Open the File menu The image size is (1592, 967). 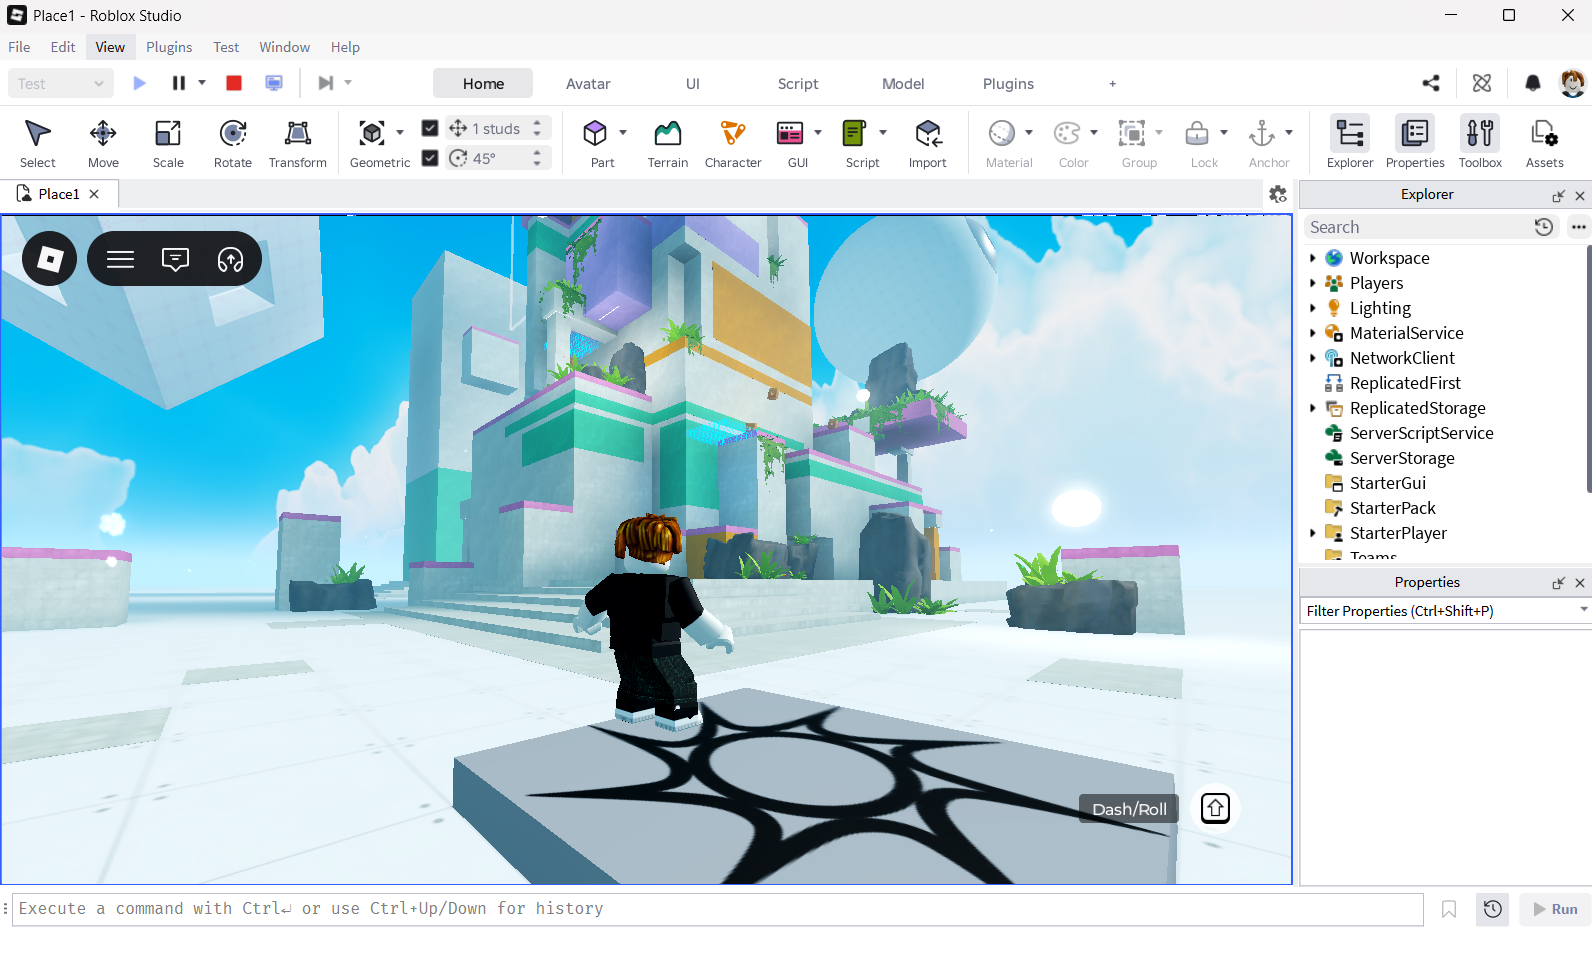point(19,47)
